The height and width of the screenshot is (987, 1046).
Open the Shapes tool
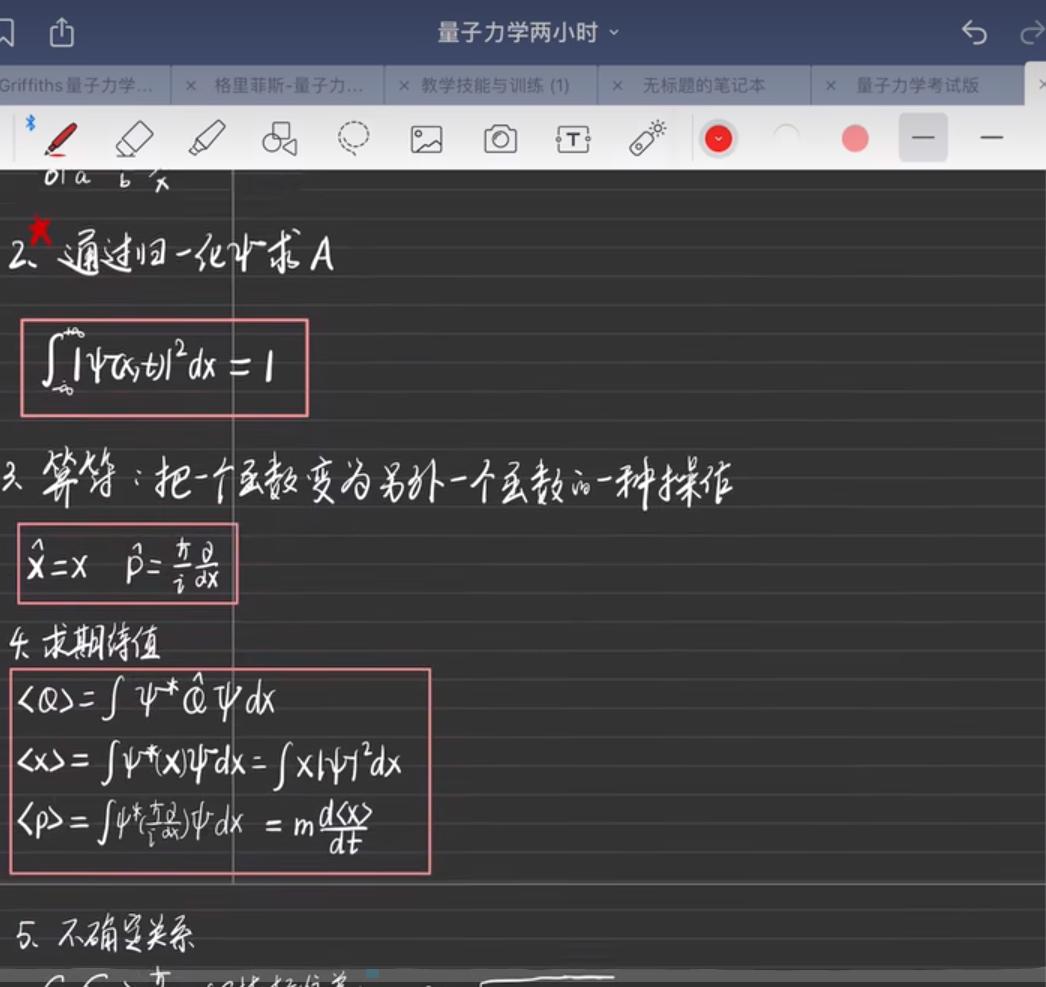coord(281,139)
